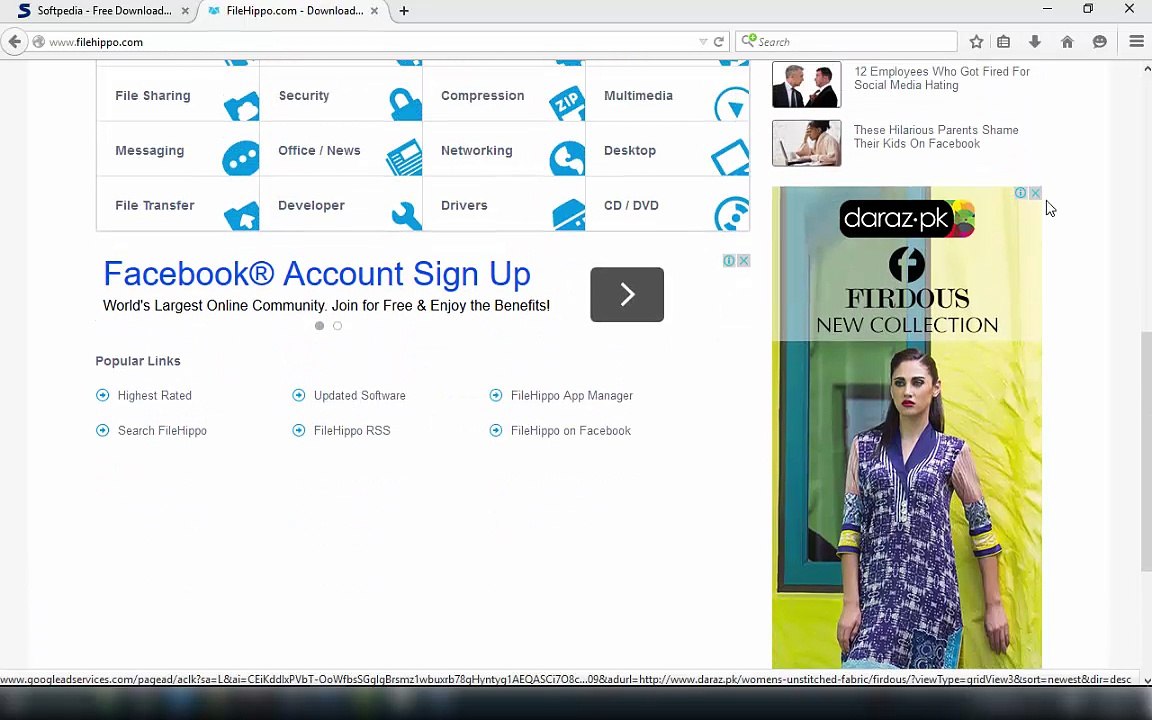Click the Messaging chat bubble icon

tap(241, 158)
